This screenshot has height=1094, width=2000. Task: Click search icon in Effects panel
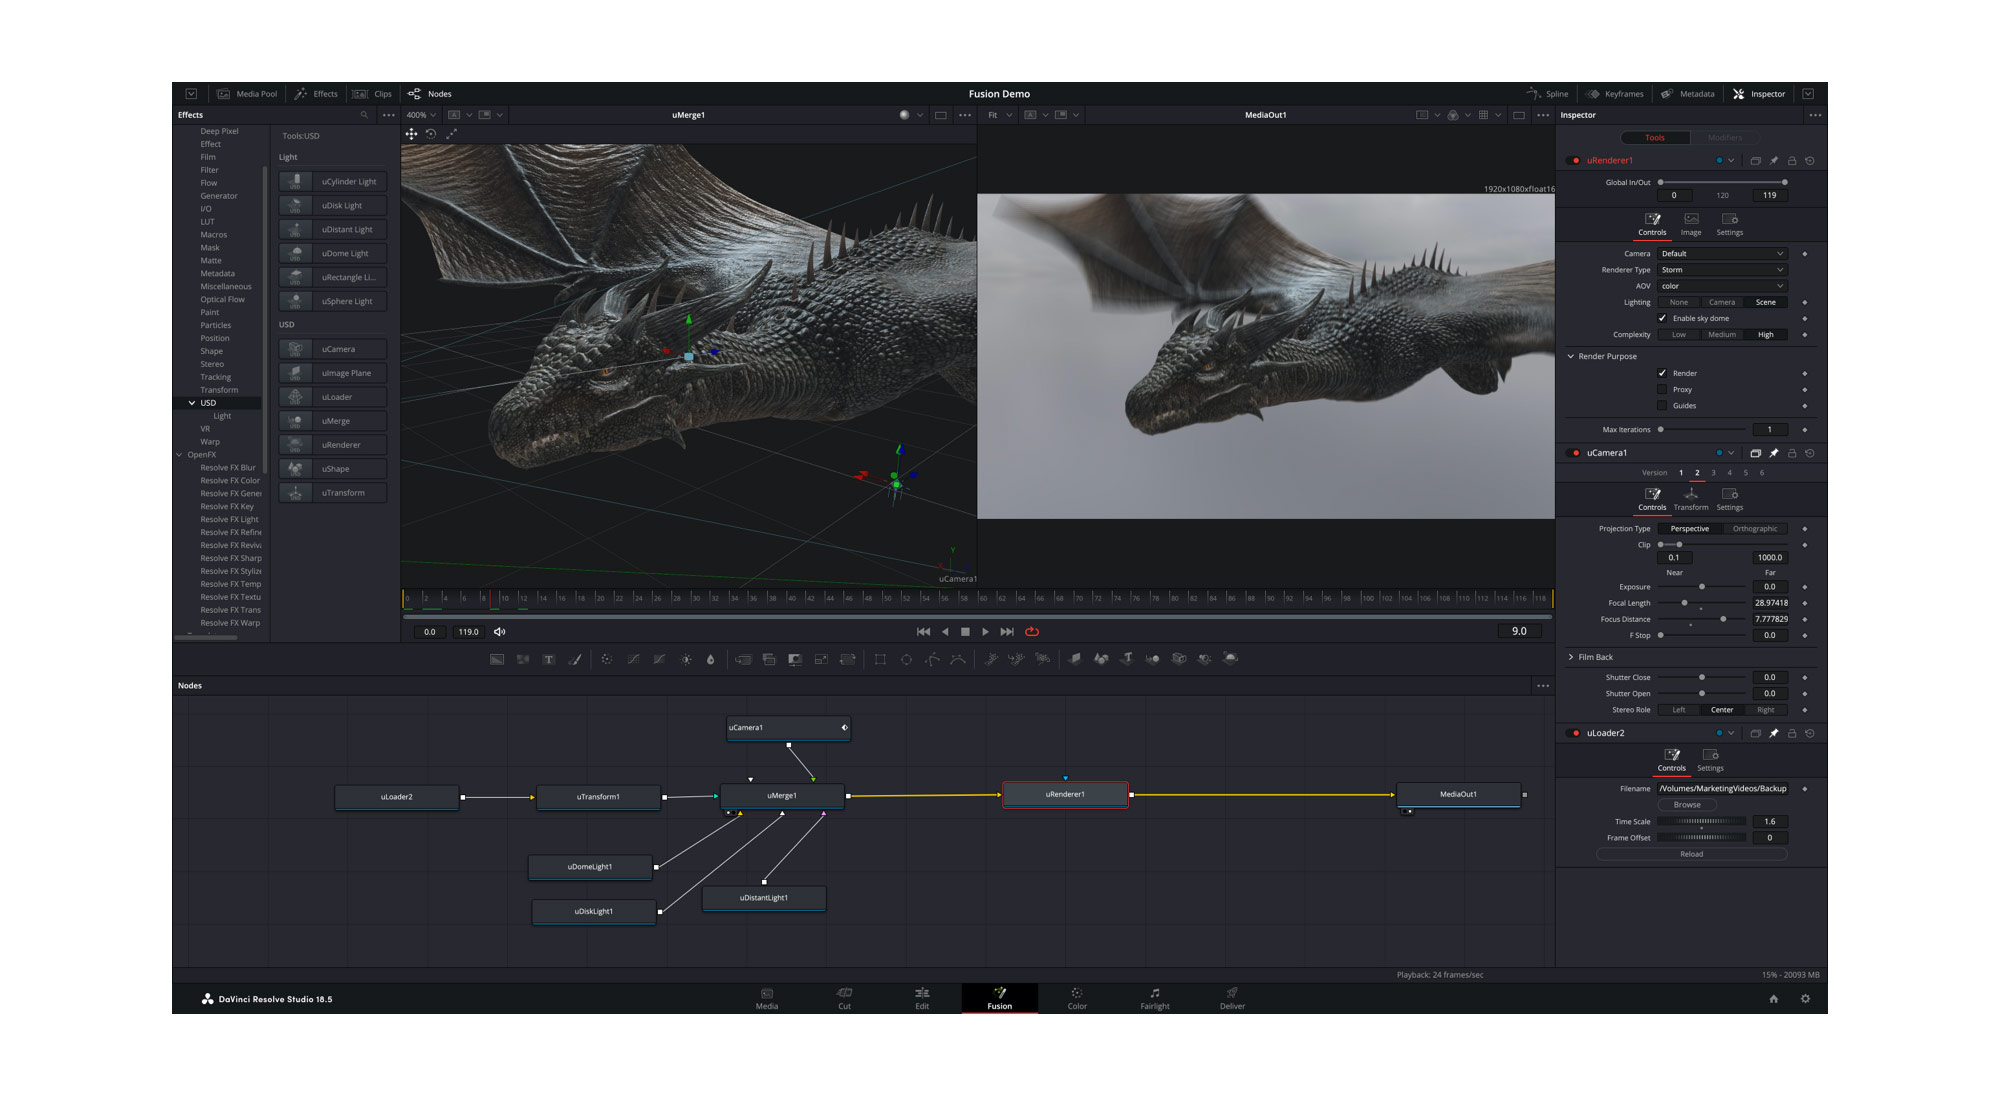pyautogui.click(x=364, y=115)
